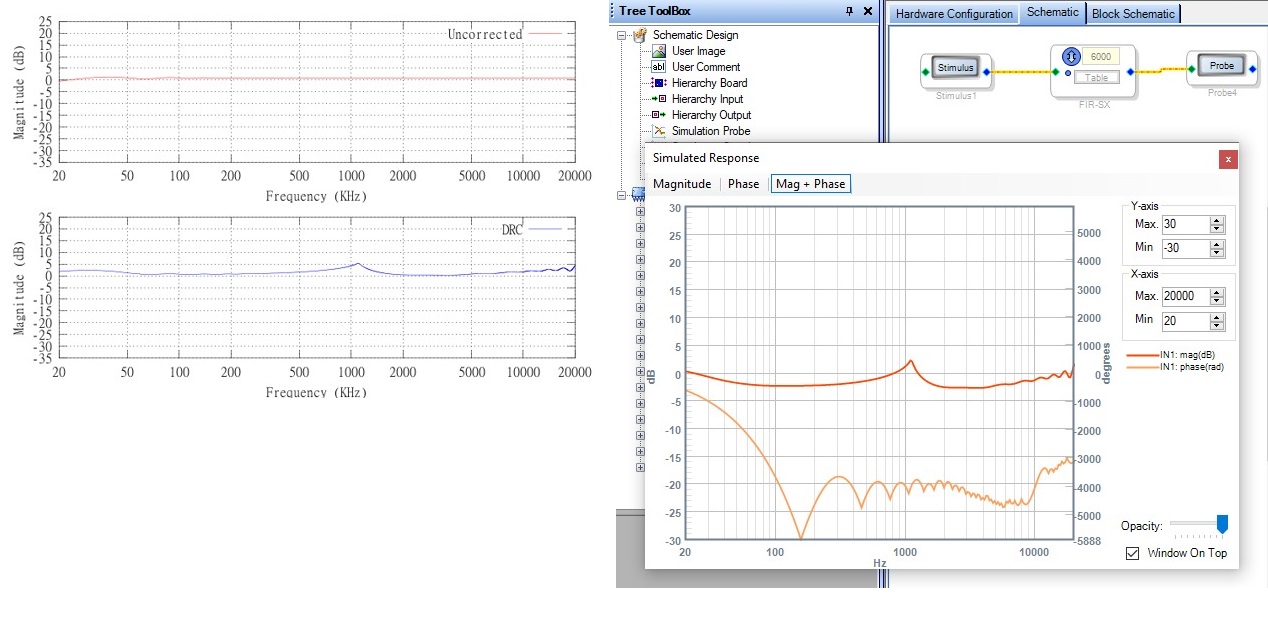Viewport: 1268px width, 620px height.
Task: Show the Magnitude response view
Action: coord(682,184)
